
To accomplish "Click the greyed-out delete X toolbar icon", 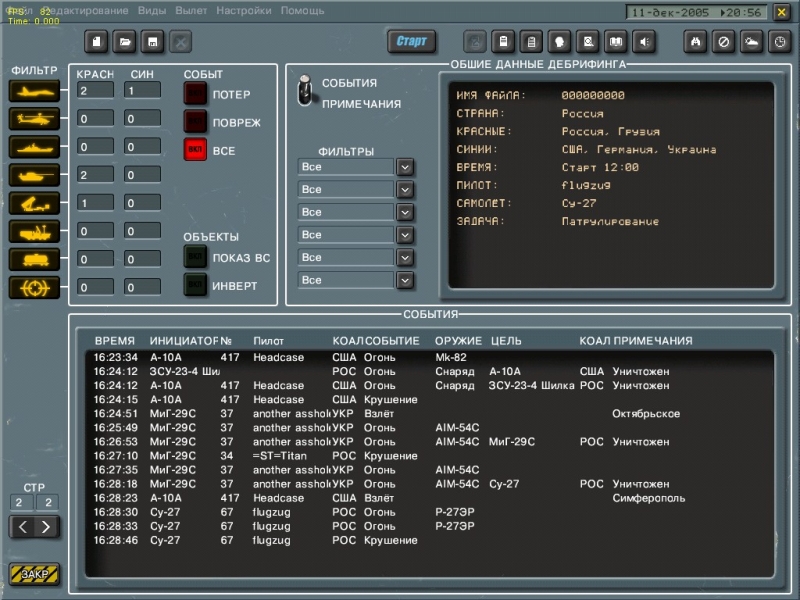I will click(x=181, y=42).
